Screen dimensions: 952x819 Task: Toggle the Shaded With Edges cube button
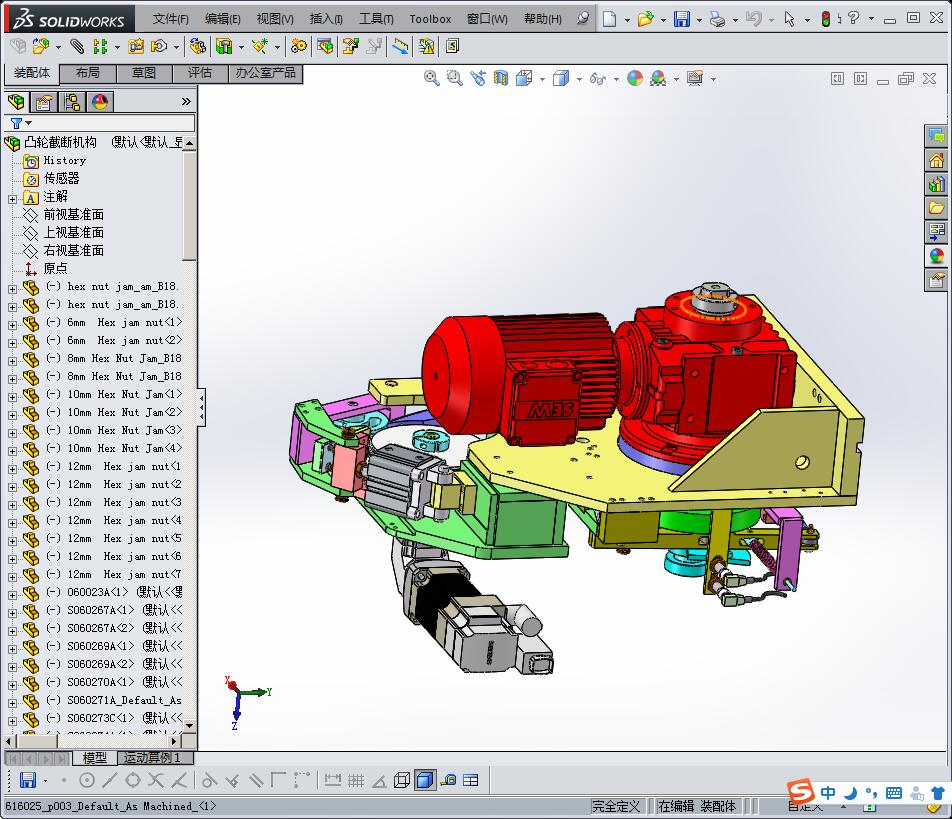(x=425, y=780)
